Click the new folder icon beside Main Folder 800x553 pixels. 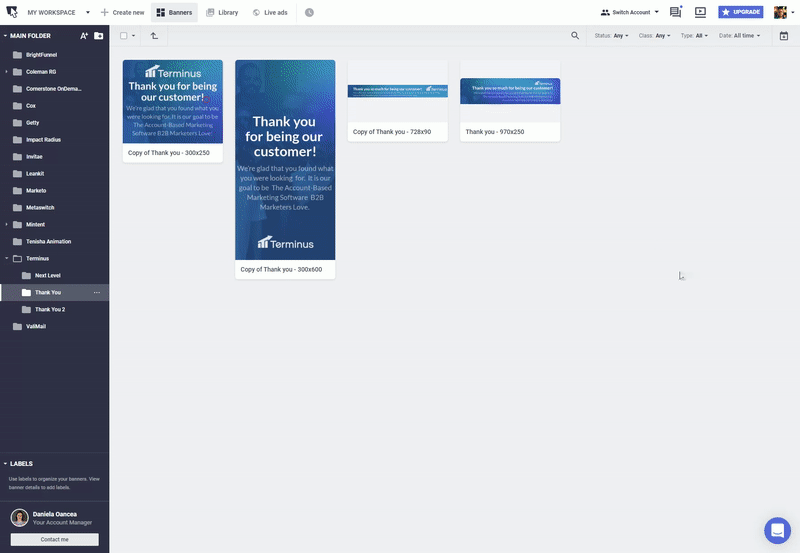click(x=98, y=36)
